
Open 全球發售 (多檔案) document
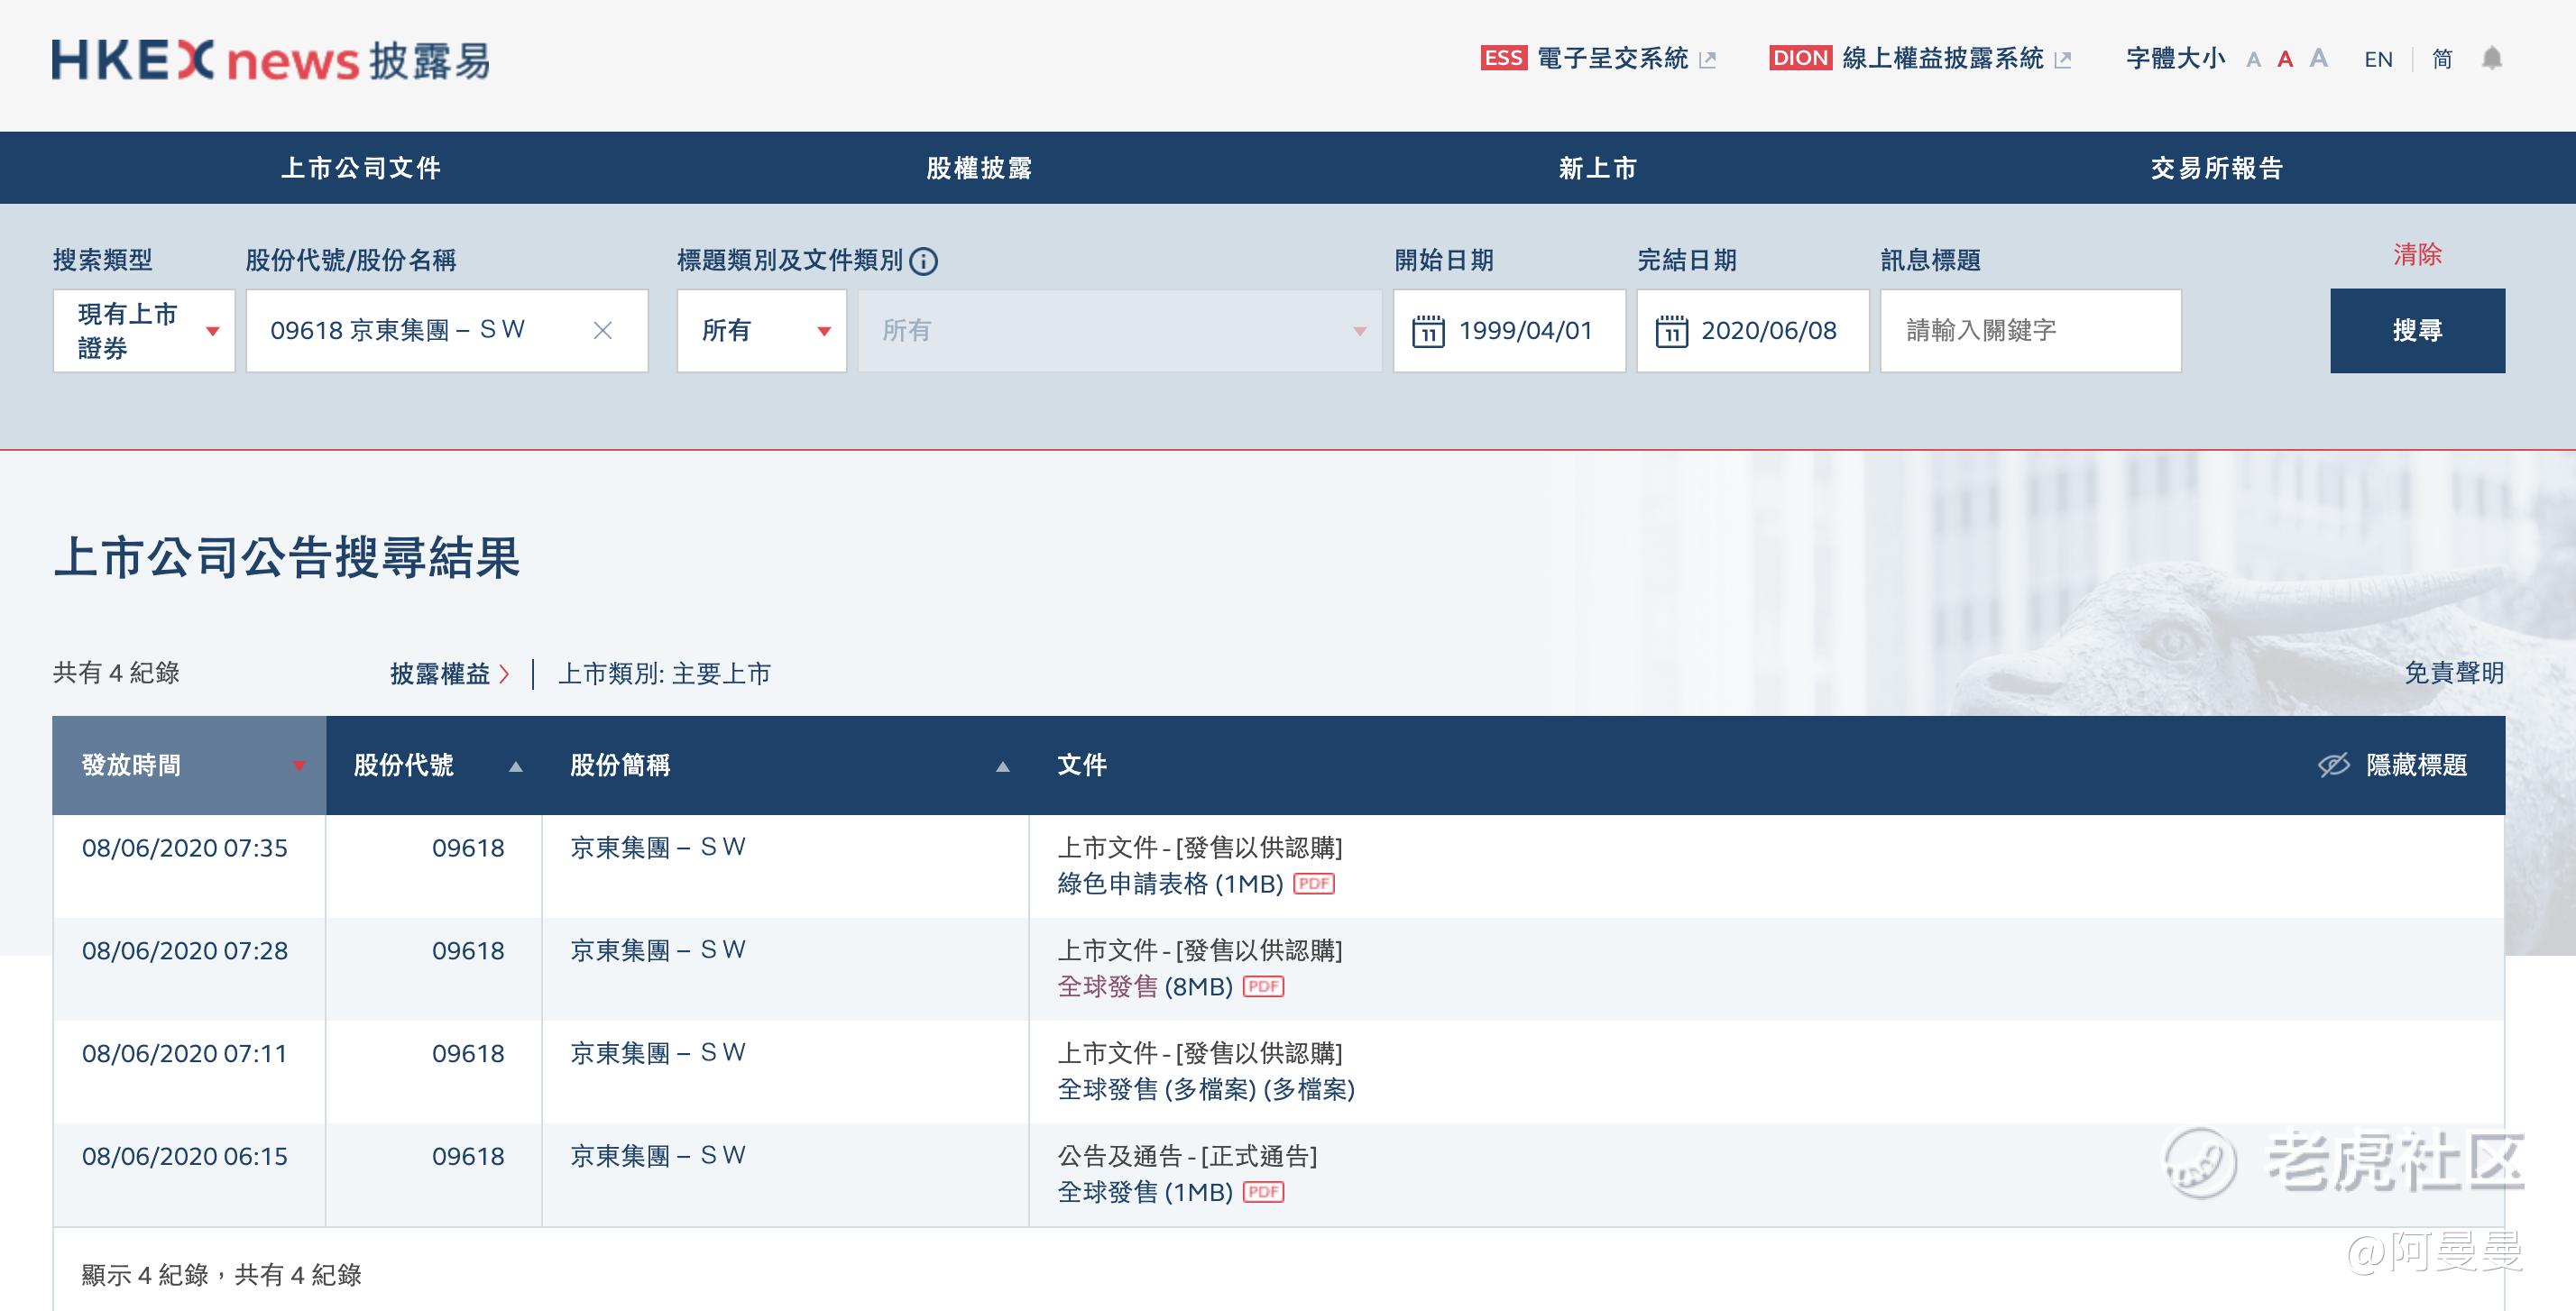[1206, 1089]
